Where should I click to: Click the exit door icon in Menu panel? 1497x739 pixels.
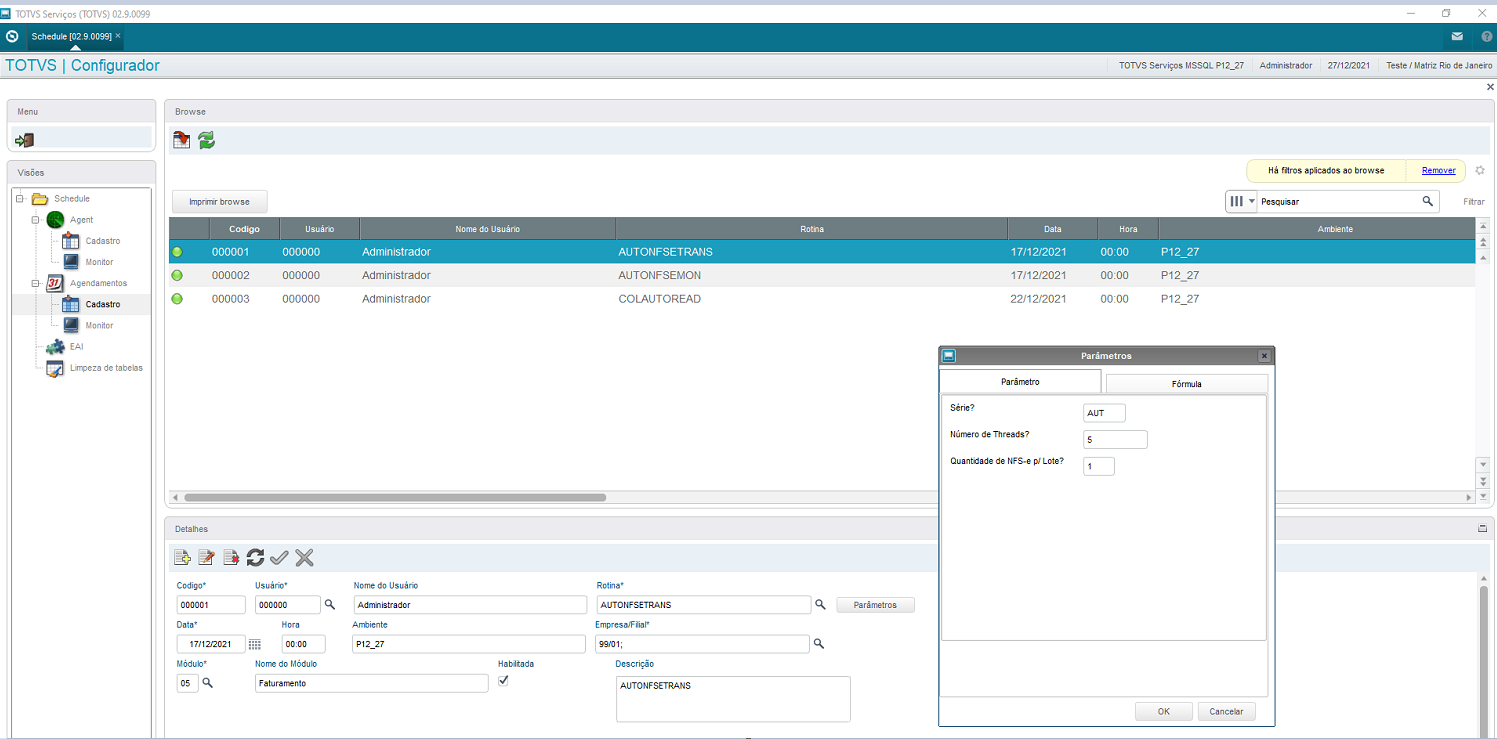[25, 140]
